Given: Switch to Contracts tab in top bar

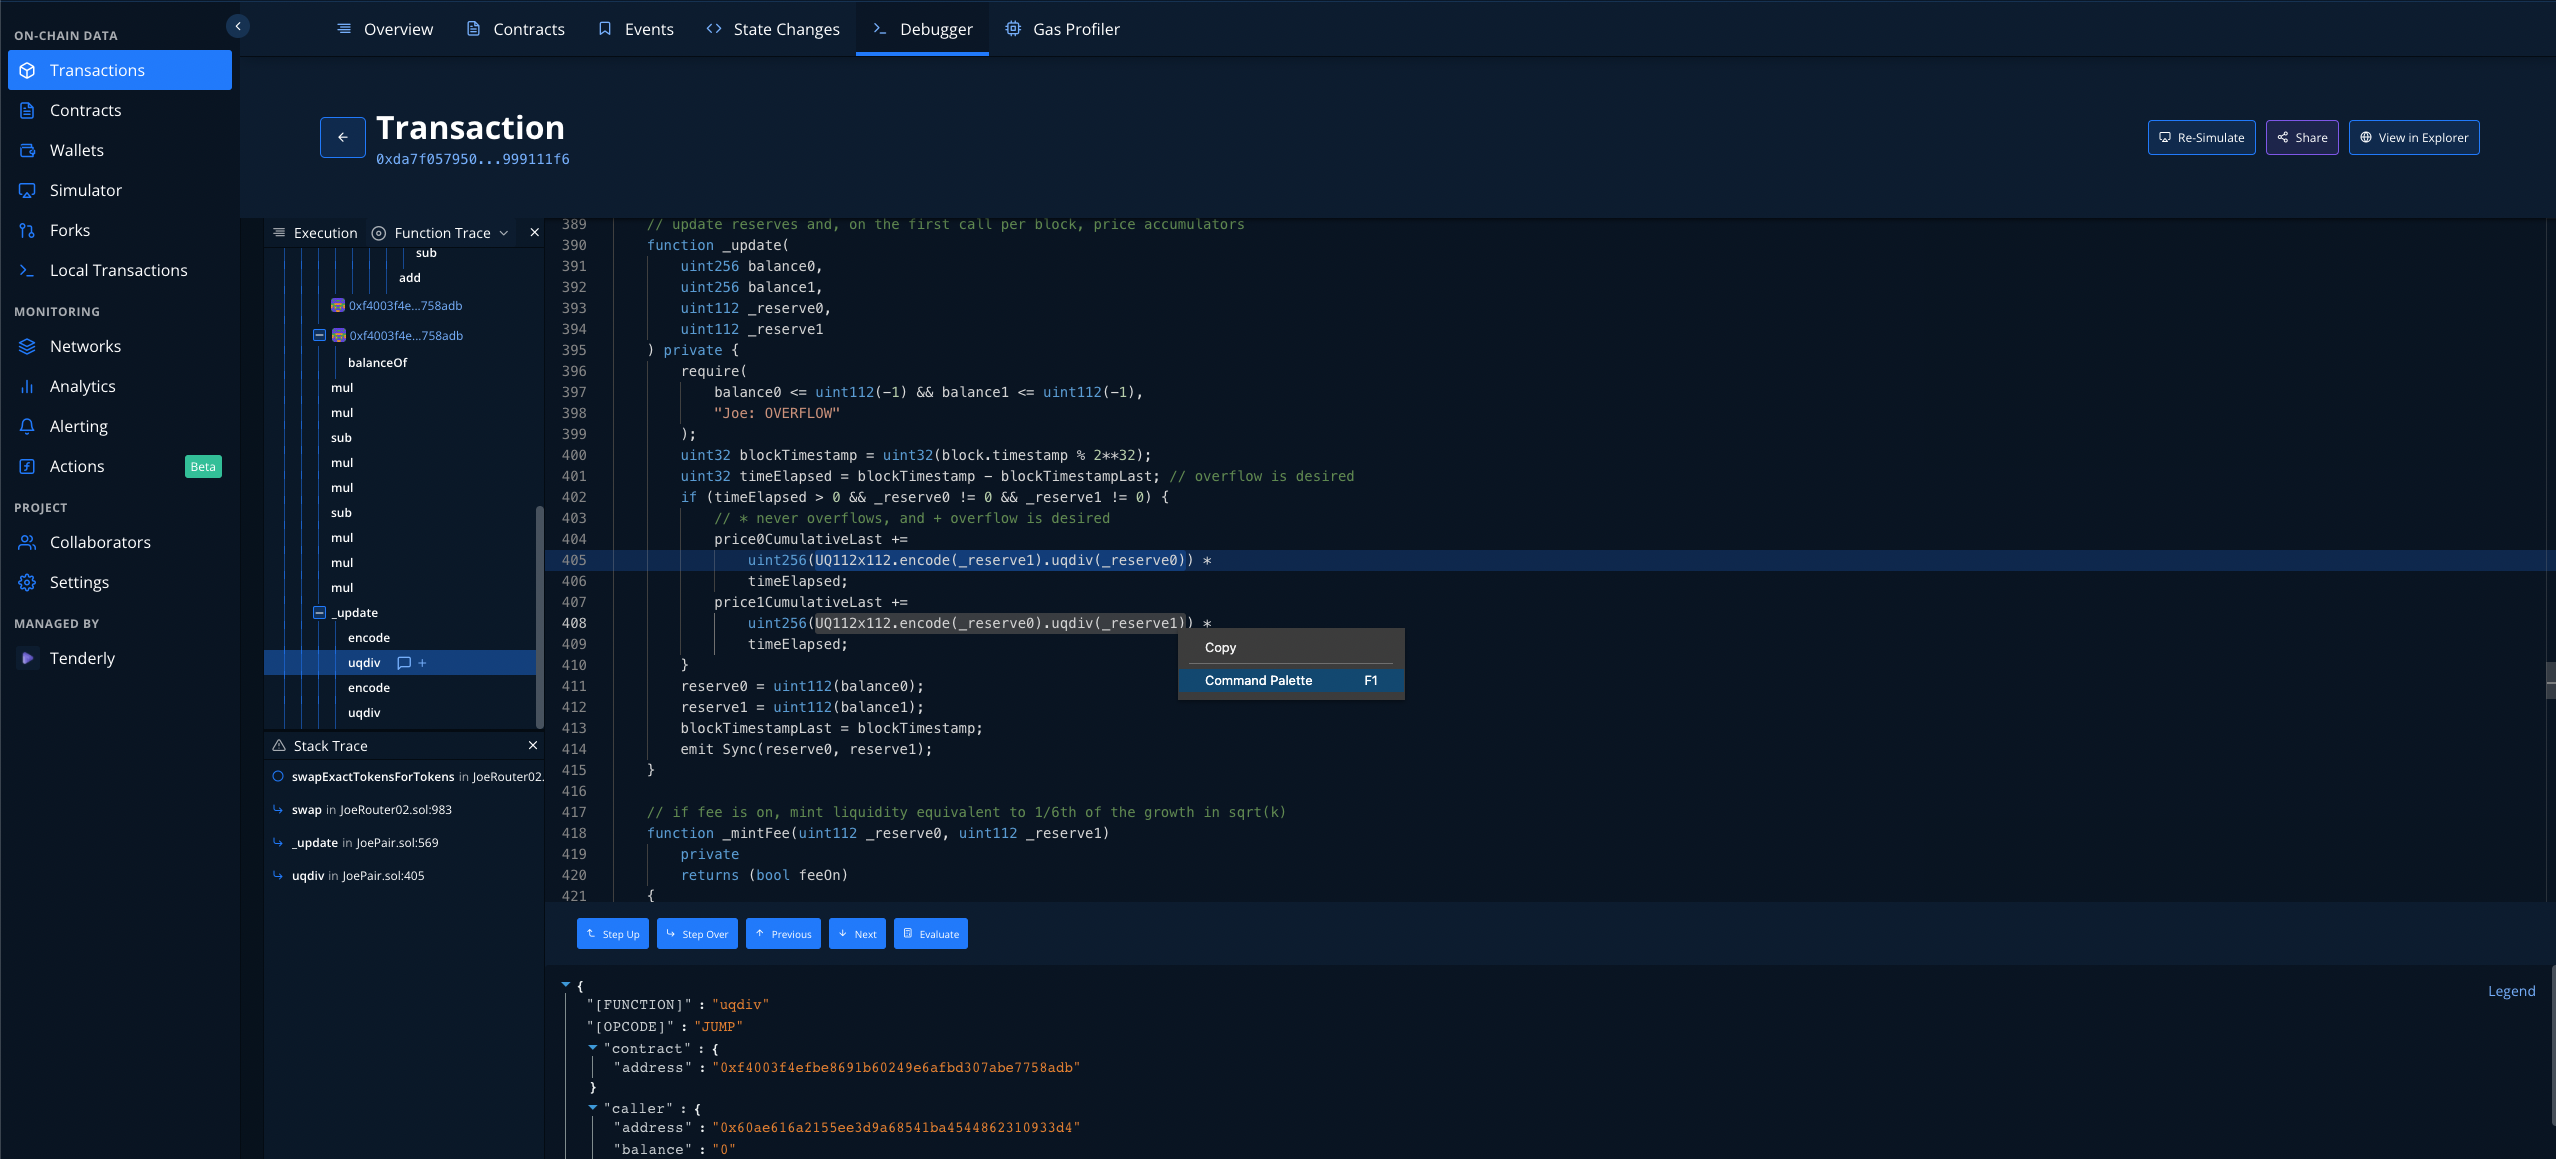Looking at the screenshot, I should coord(516,29).
